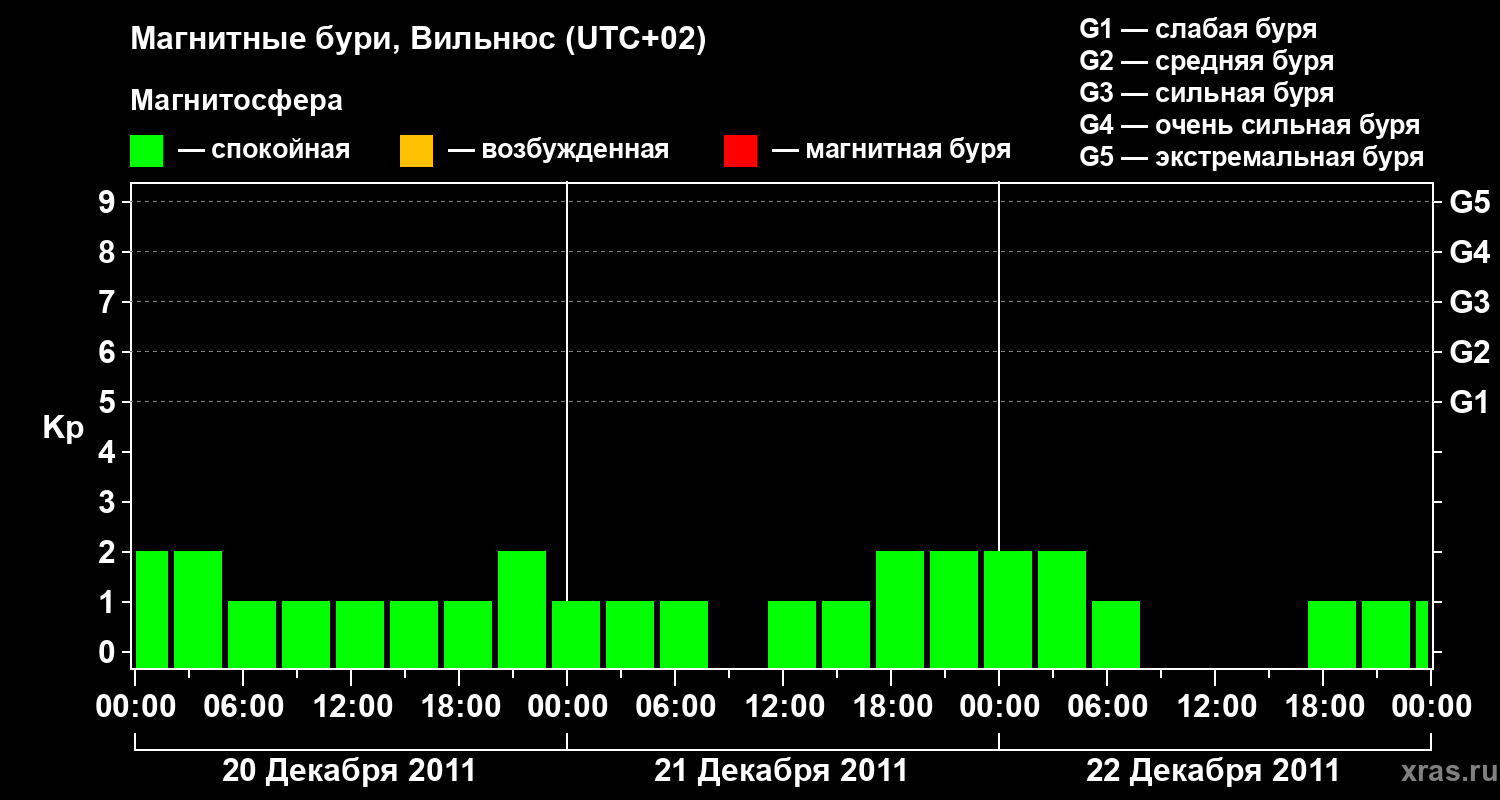The image size is (1500, 800).
Task: Click the '06:00' tick label of 20 December
Action: coord(243,707)
